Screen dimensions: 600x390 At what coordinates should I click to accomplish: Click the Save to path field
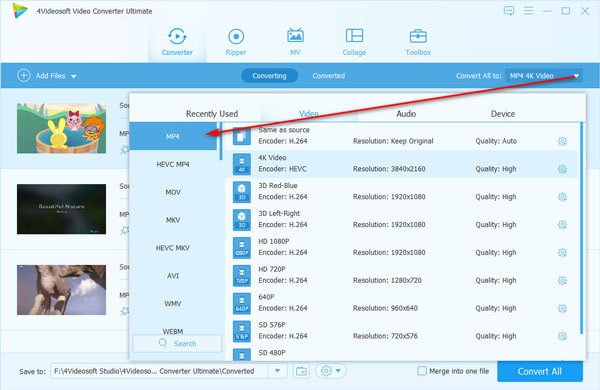pos(159,371)
